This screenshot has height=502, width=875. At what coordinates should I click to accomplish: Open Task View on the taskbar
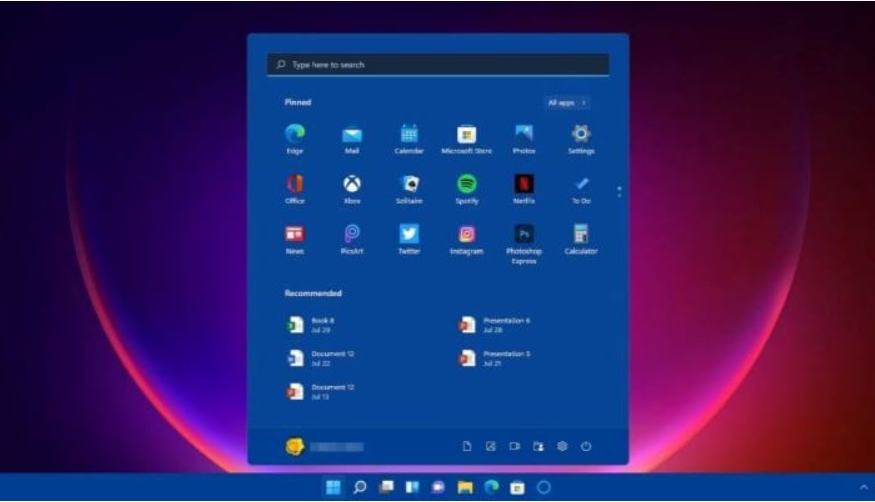point(386,487)
